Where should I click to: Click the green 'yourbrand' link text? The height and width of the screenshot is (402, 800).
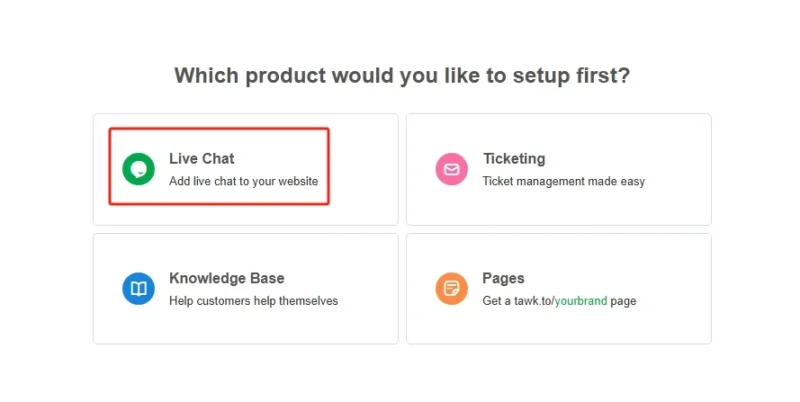[x=581, y=301]
